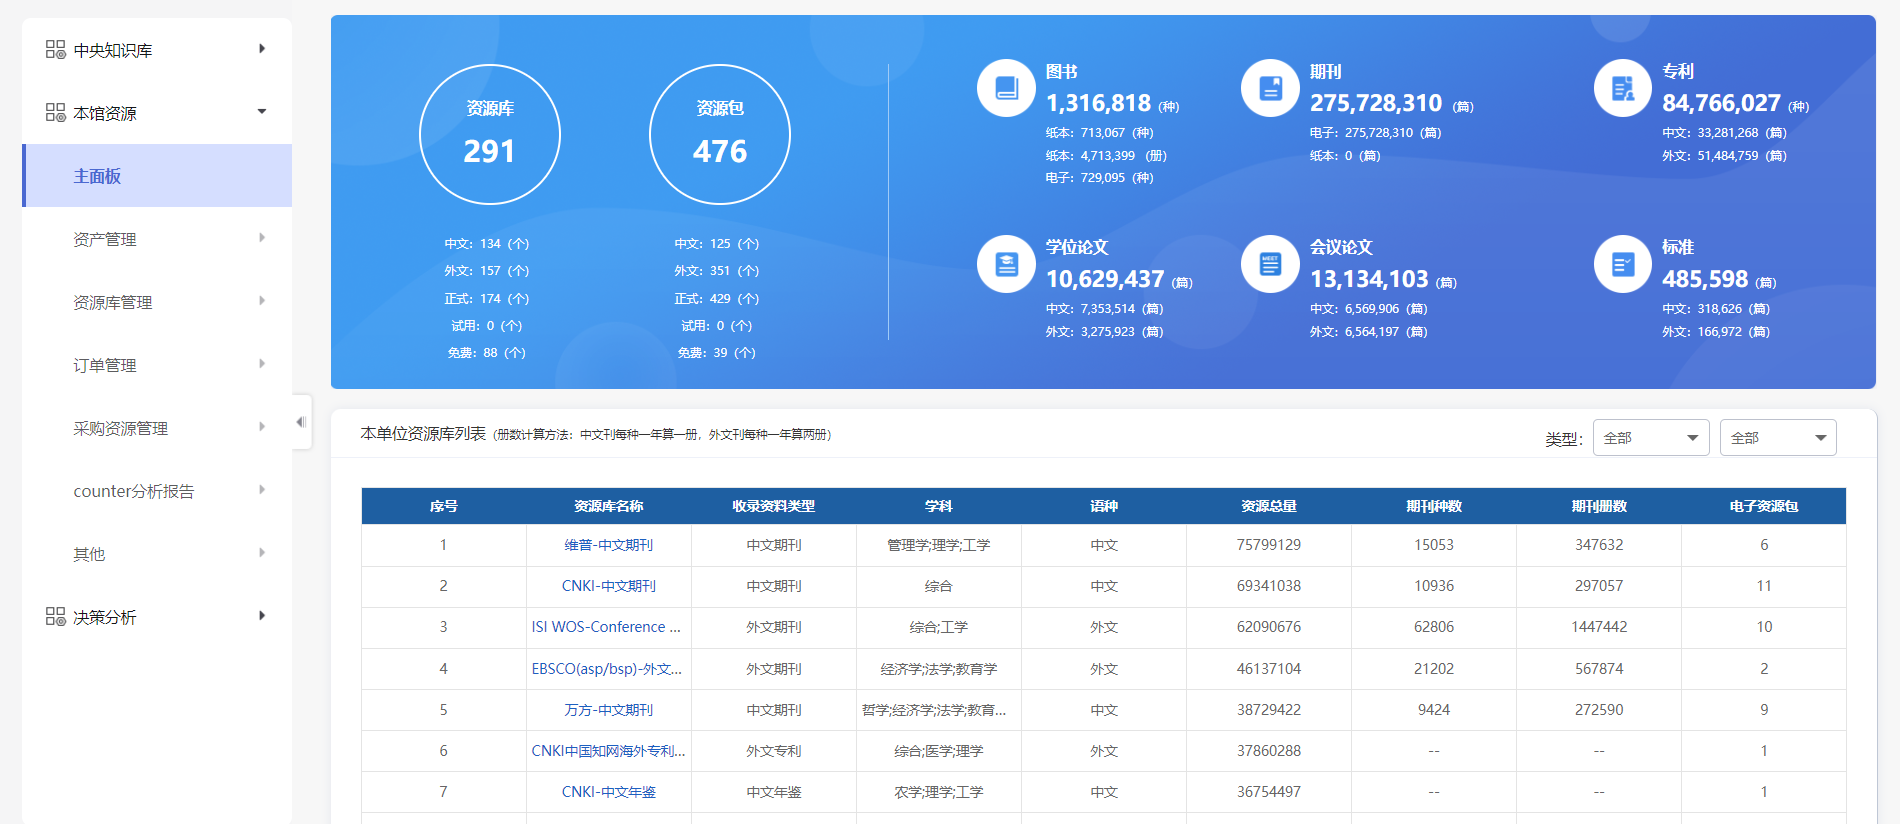Viewport: 1900px width, 824px height.
Task: Click the 中央知识库 grid icon
Action: pyautogui.click(x=56, y=49)
